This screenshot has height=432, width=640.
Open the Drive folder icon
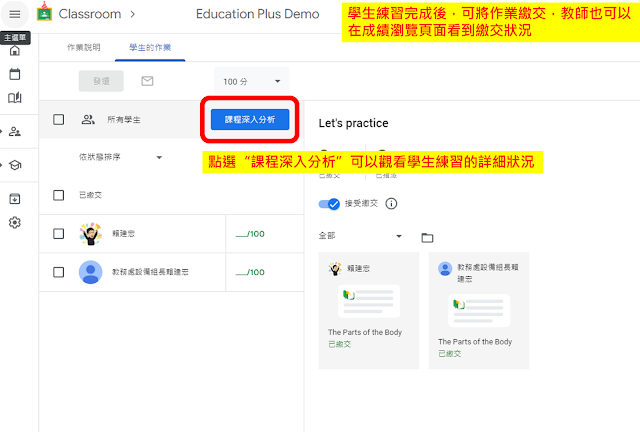coord(427,238)
